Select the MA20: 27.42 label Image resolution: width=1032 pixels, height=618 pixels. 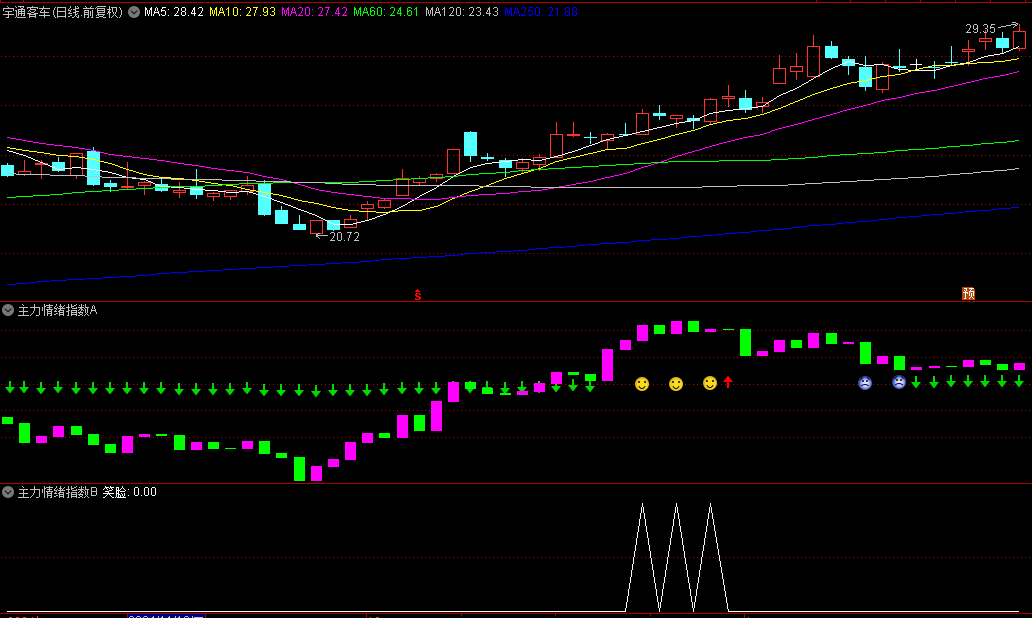tap(314, 12)
